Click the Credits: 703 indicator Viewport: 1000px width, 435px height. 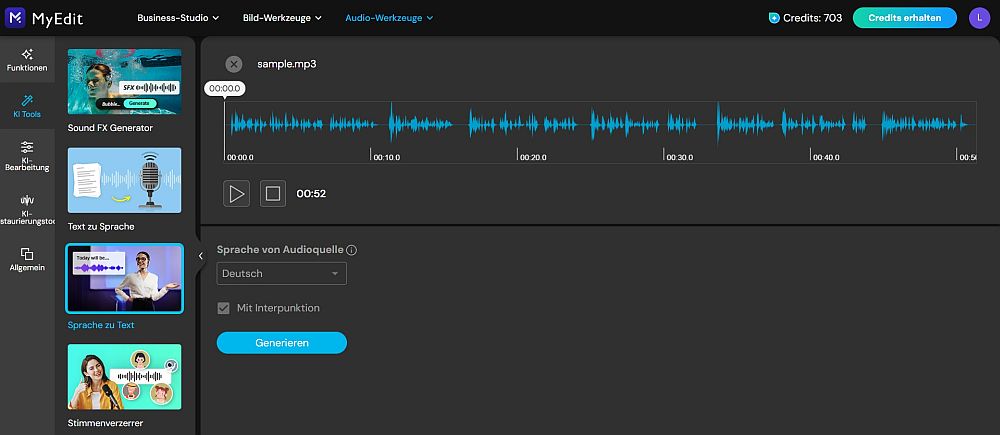[805, 18]
